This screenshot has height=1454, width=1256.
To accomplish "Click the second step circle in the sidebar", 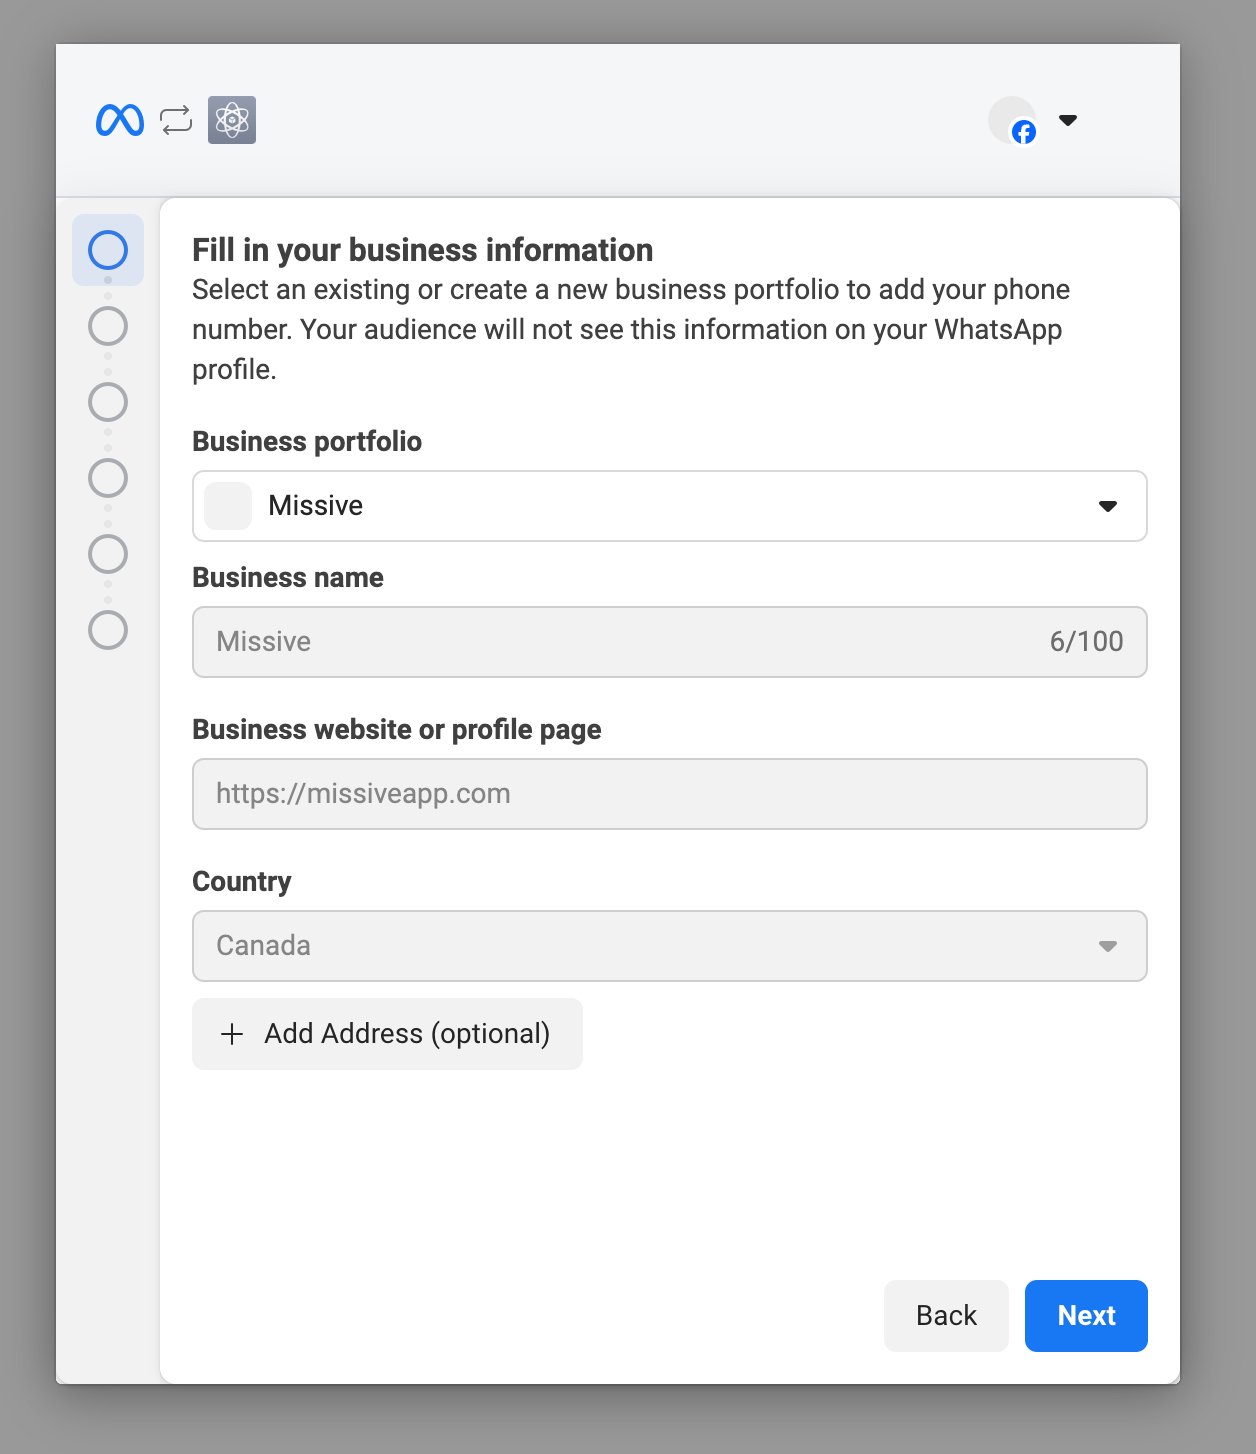I will point(107,326).
